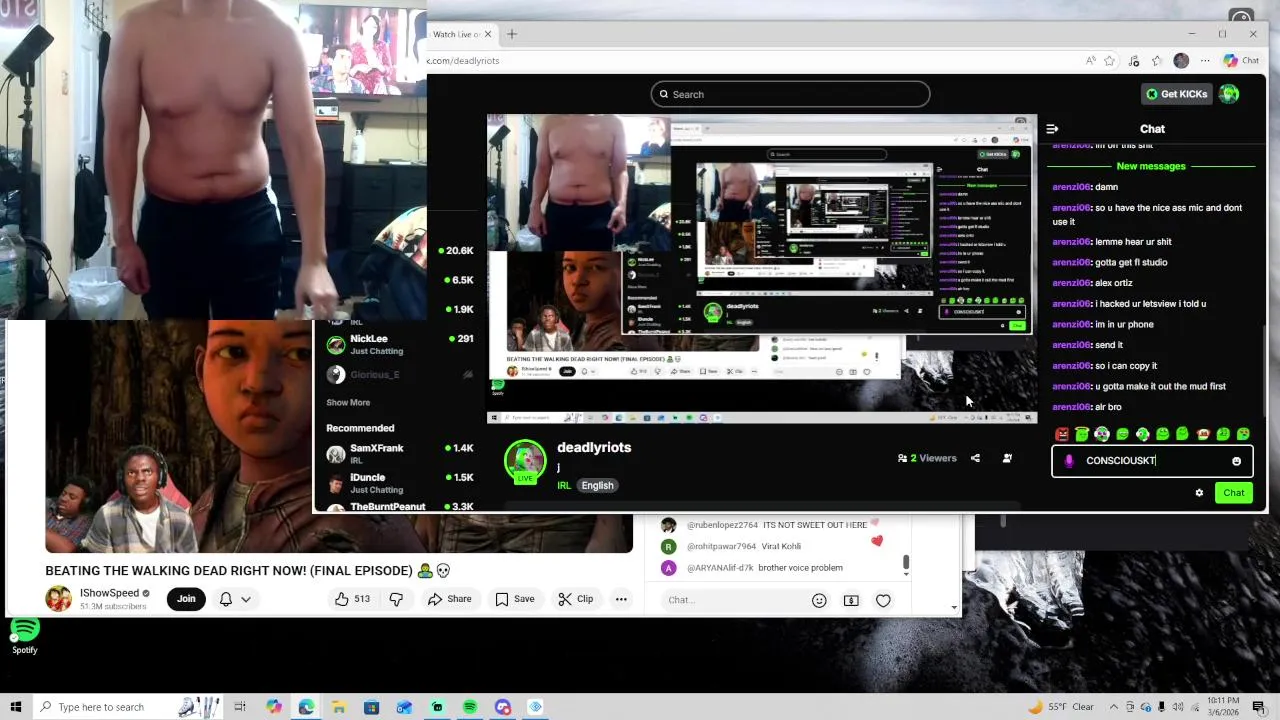Open more actions menu under YouTube video

point(621,599)
